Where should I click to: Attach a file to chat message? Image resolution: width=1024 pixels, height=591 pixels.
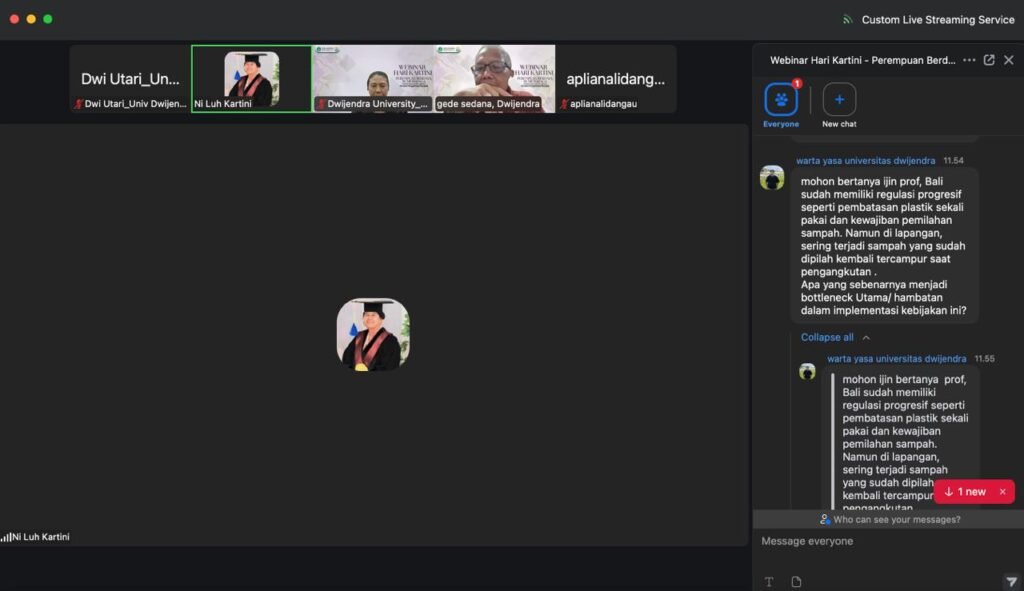pyautogui.click(x=796, y=581)
